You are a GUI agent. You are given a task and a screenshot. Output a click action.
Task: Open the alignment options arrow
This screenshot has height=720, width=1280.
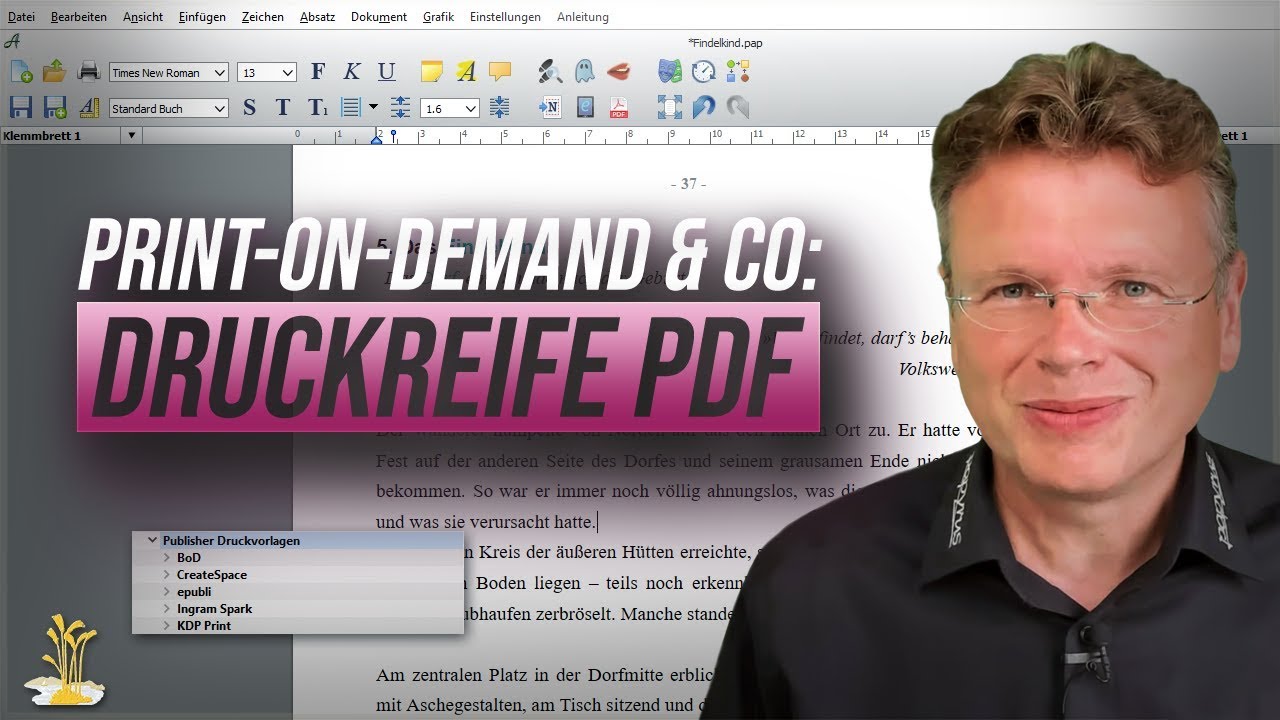point(373,107)
